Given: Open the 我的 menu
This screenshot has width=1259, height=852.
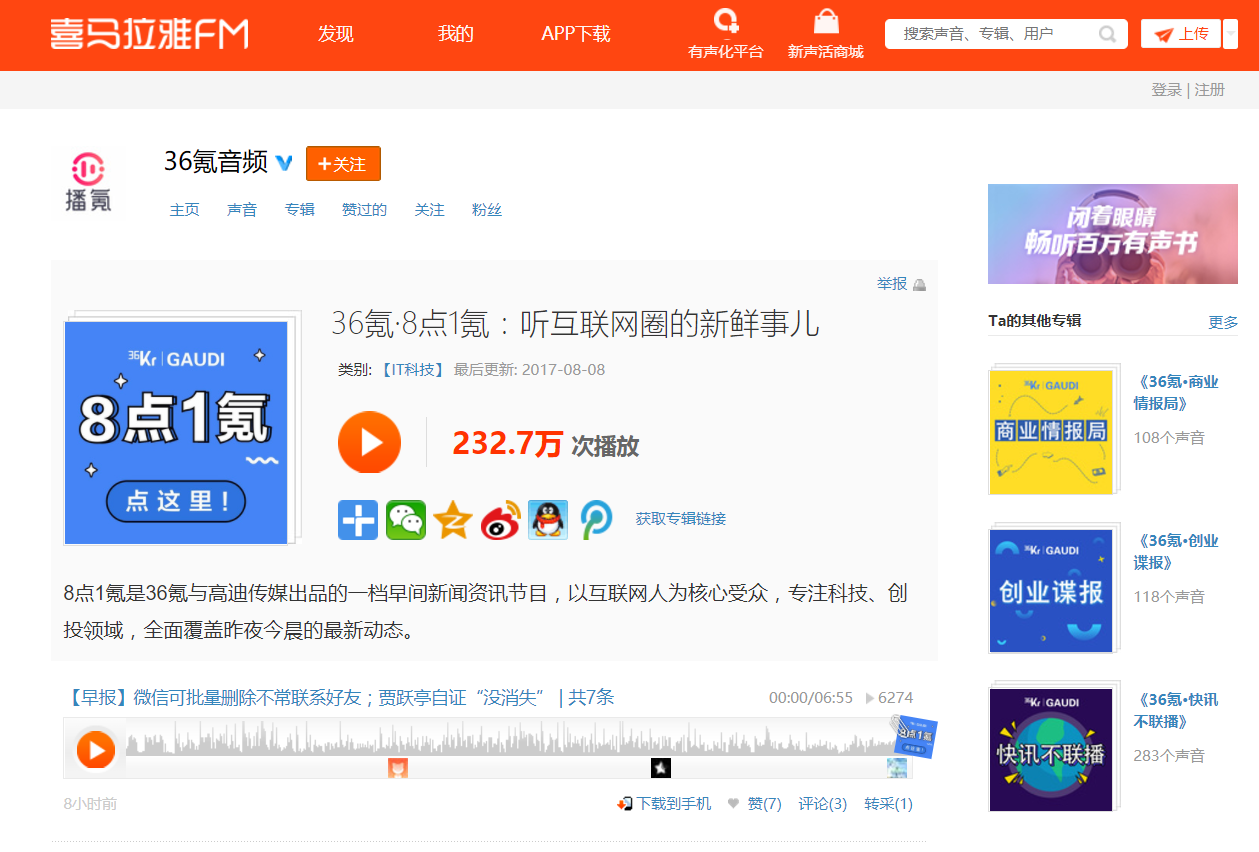Looking at the screenshot, I should pyautogui.click(x=455, y=34).
